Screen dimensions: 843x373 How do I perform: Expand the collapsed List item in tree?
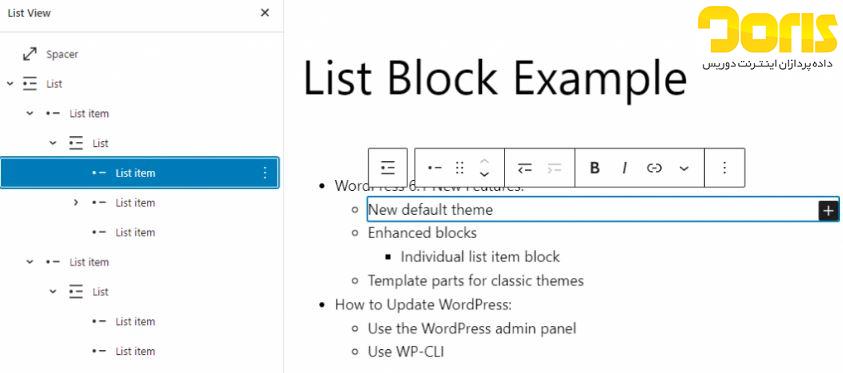click(x=76, y=203)
